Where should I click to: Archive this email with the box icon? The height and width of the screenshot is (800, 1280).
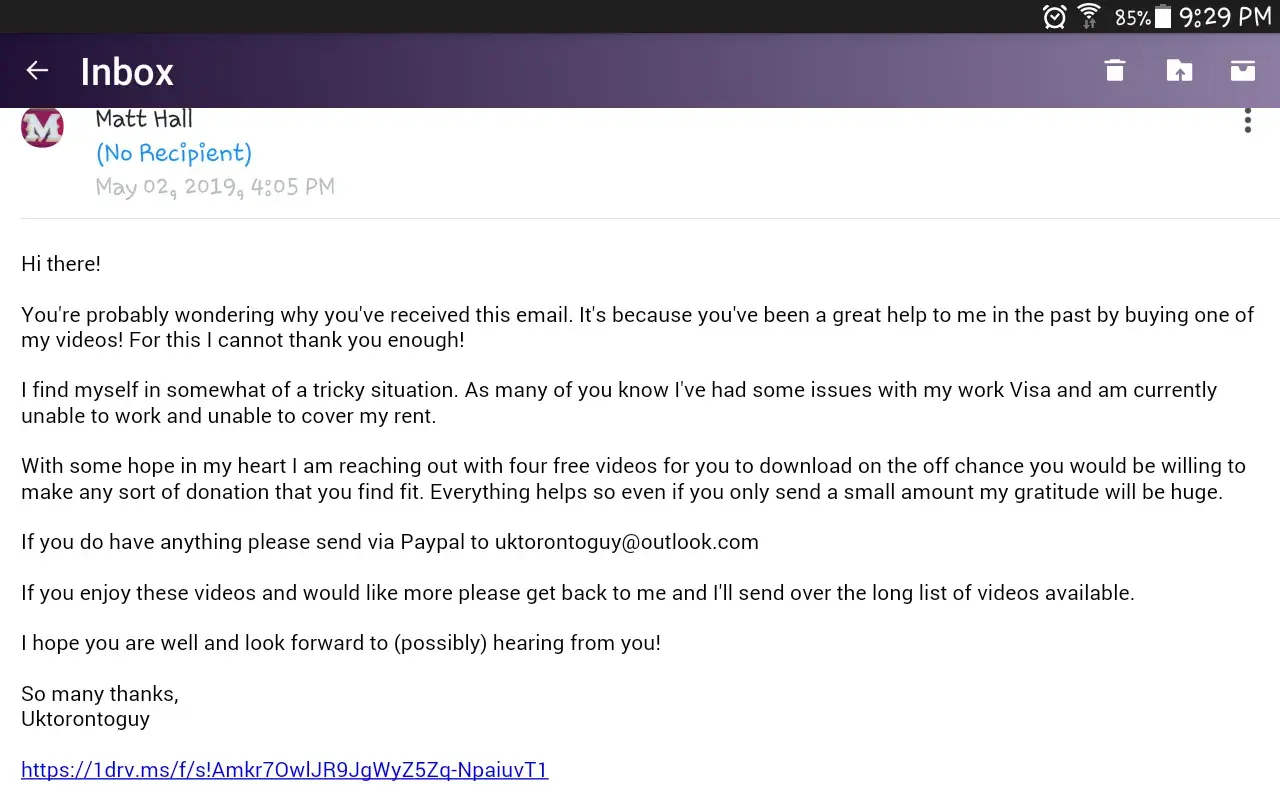(1243, 70)
